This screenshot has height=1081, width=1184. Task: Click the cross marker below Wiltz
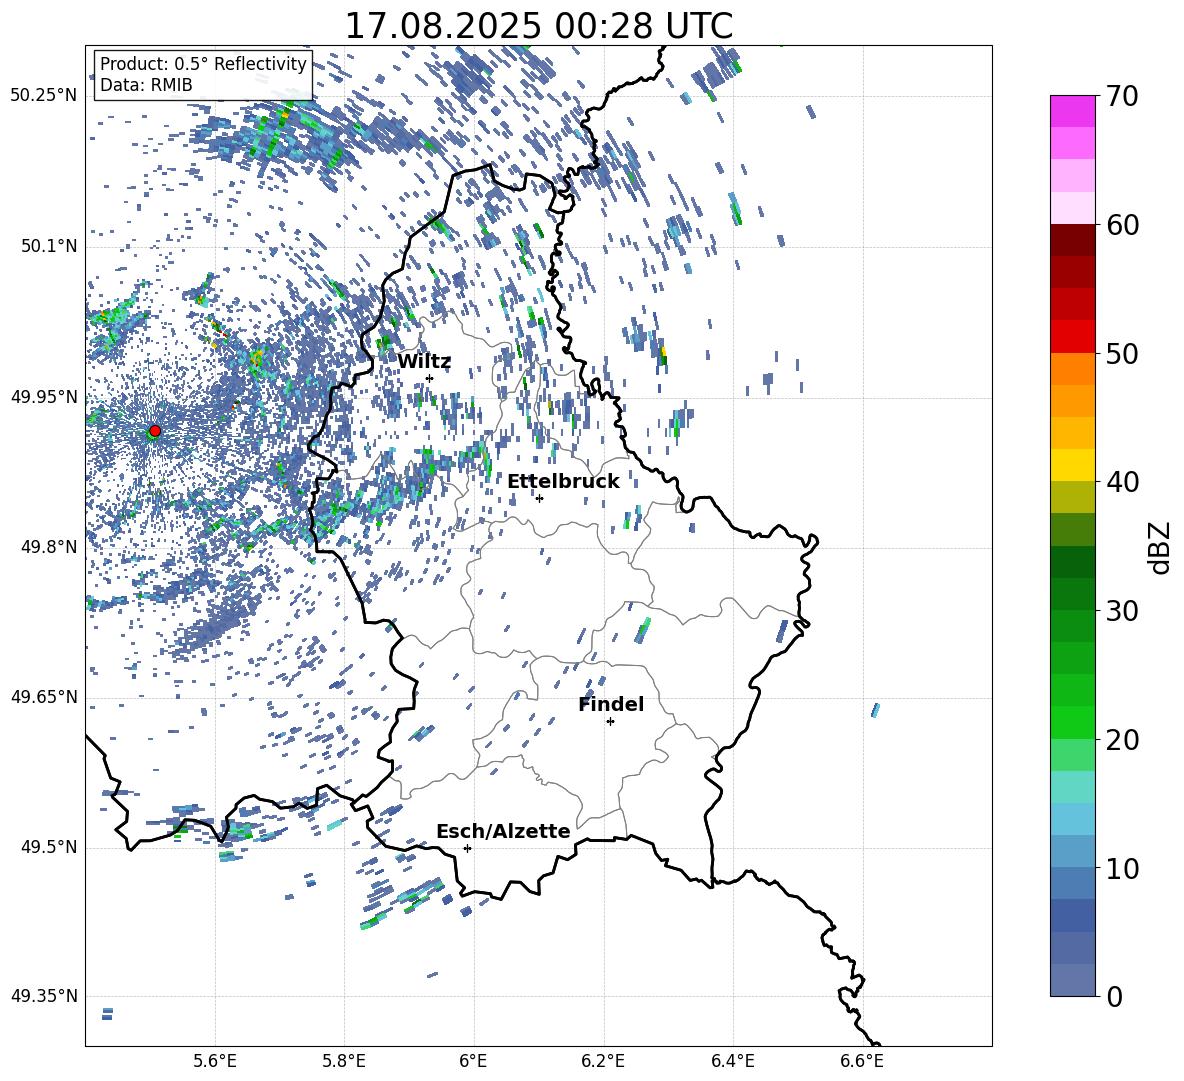(430, 378)
